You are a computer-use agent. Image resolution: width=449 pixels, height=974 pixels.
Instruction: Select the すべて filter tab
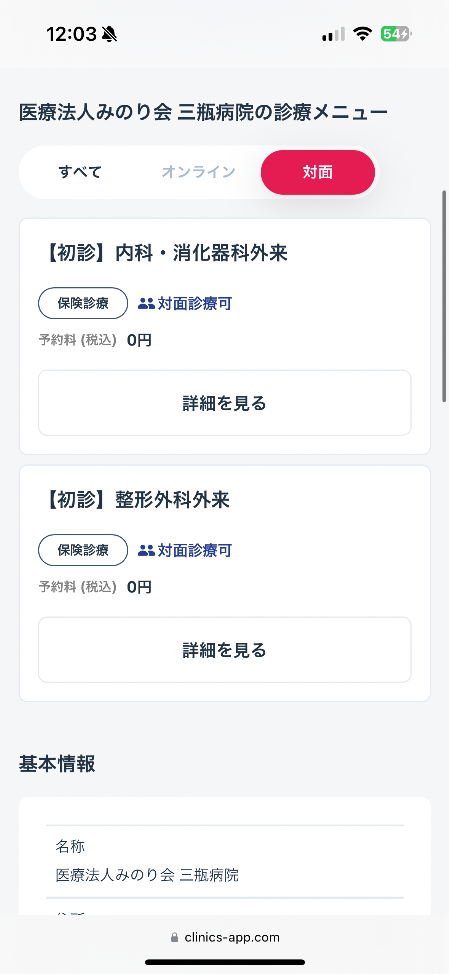[80, 172]
